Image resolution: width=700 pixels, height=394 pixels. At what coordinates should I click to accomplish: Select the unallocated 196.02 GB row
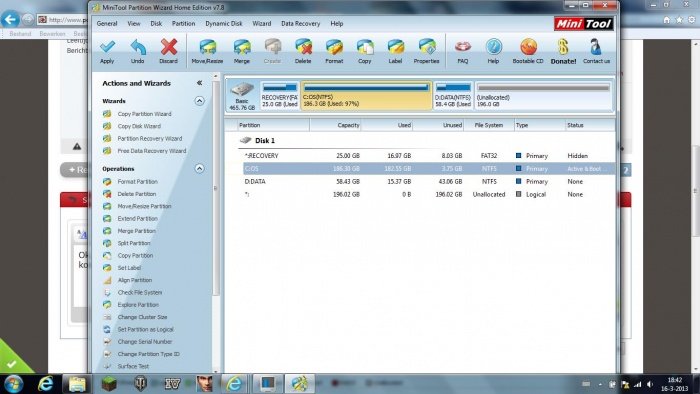429,195
